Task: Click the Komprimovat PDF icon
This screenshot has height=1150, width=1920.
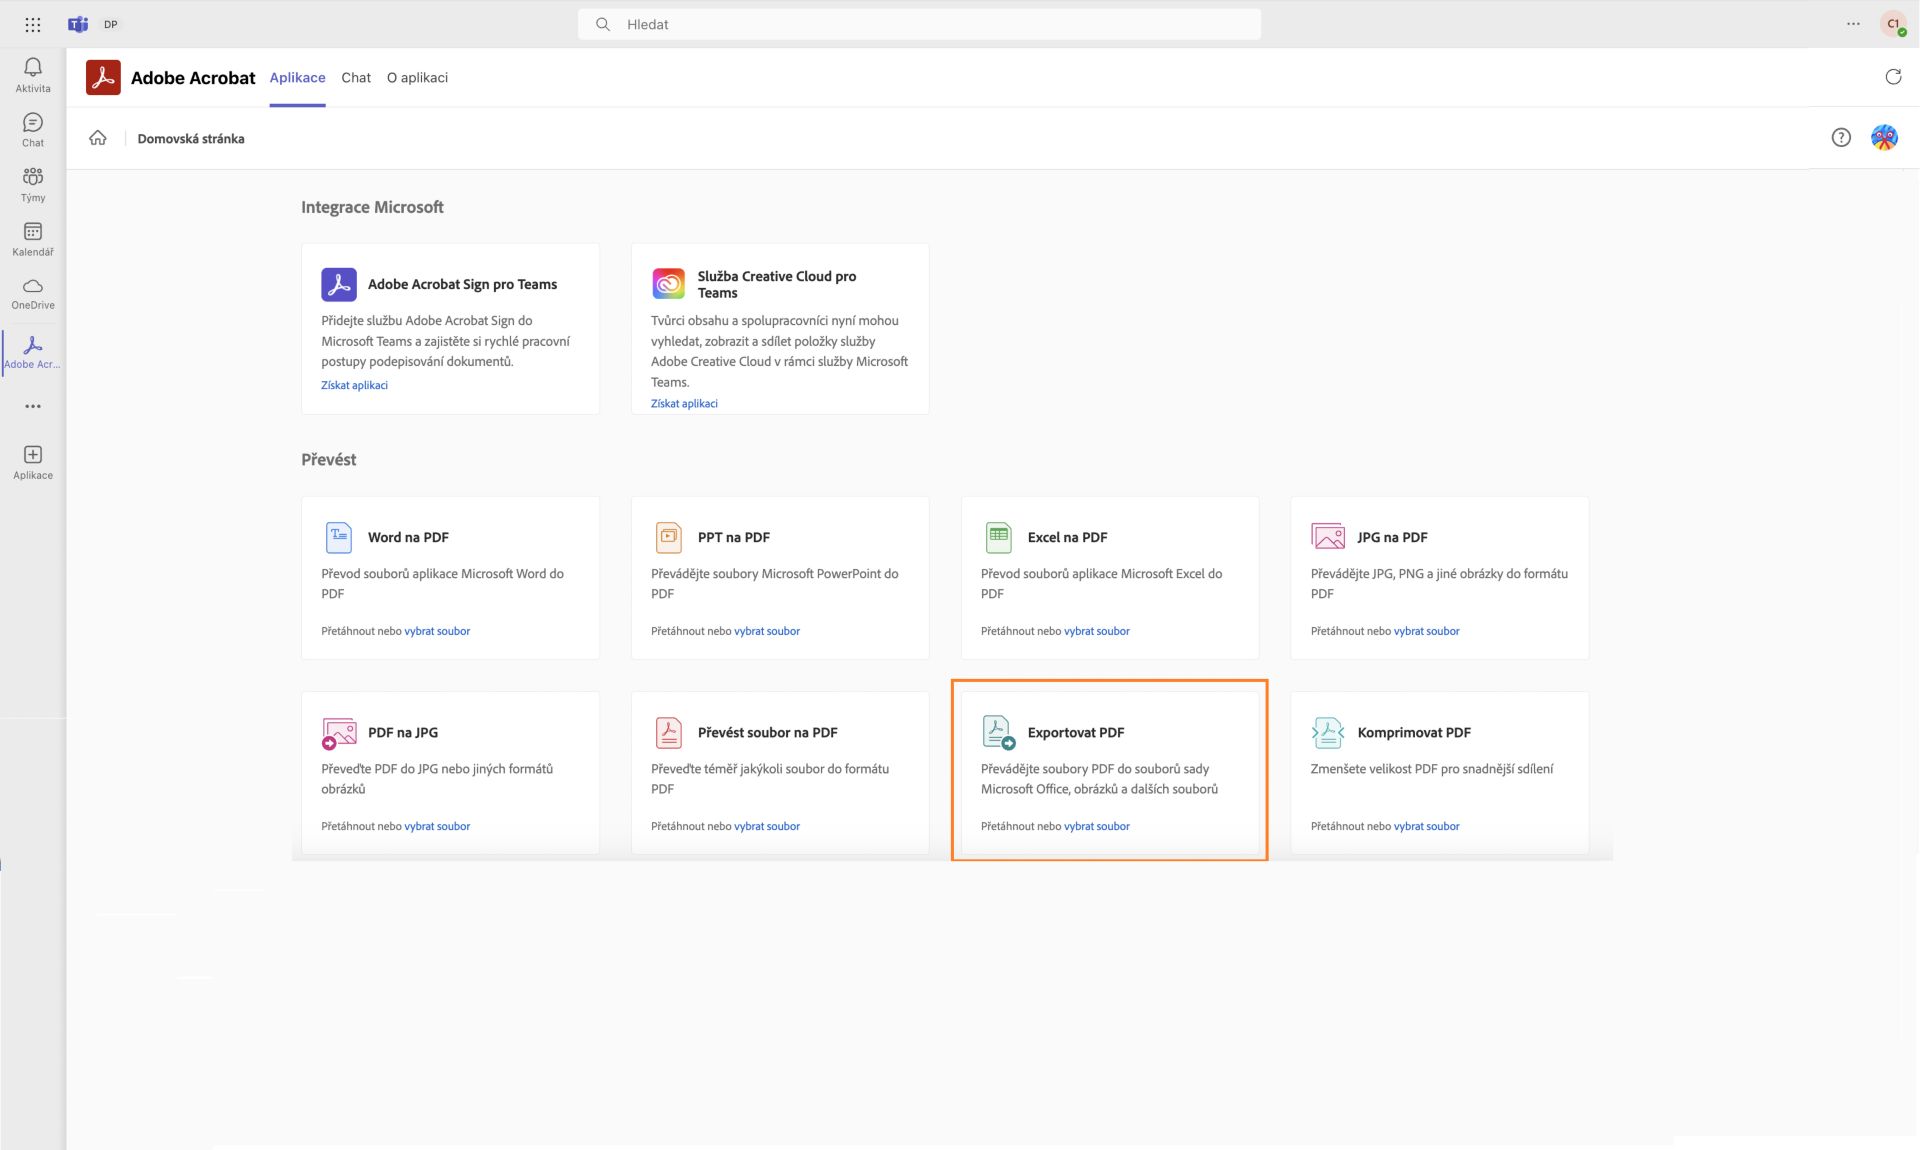Action: click(x=1328, y=733)
